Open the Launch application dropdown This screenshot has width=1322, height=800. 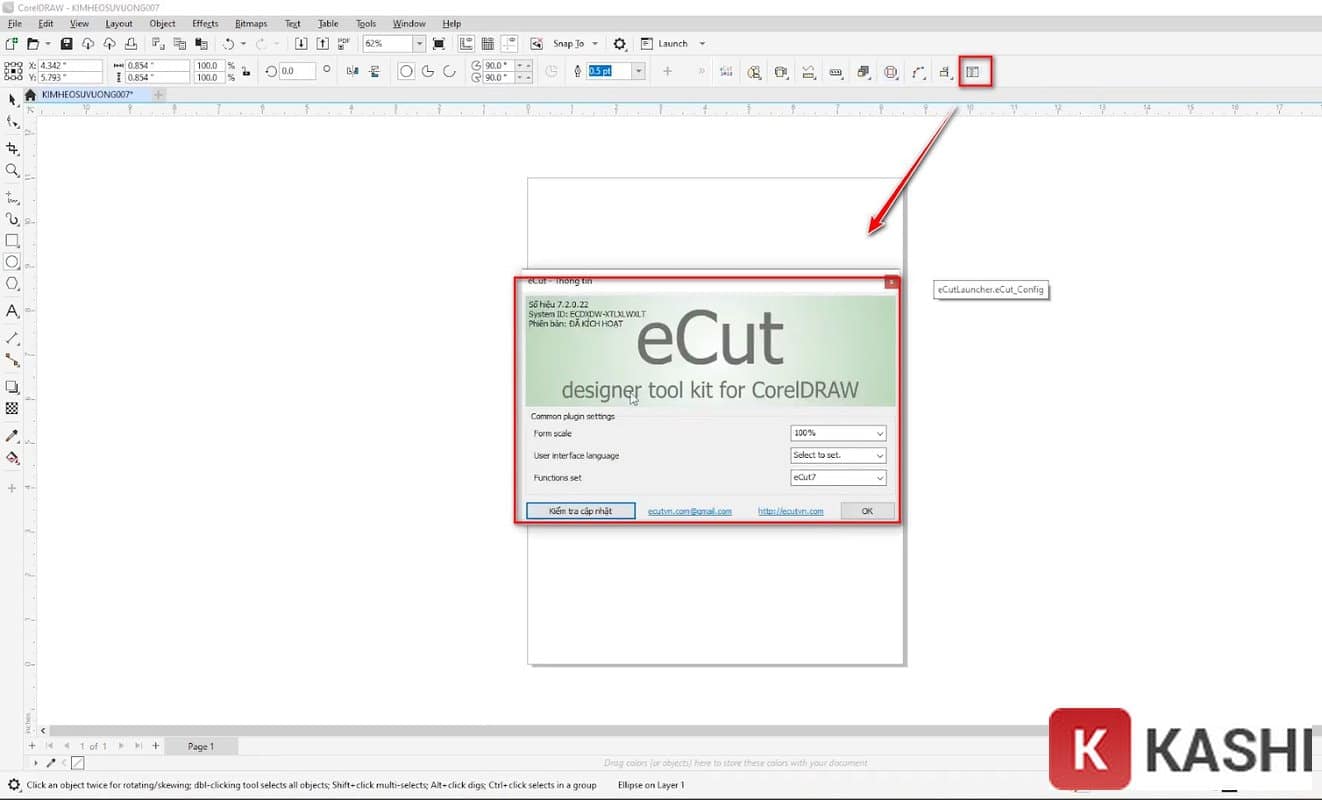tap(702, 44)
